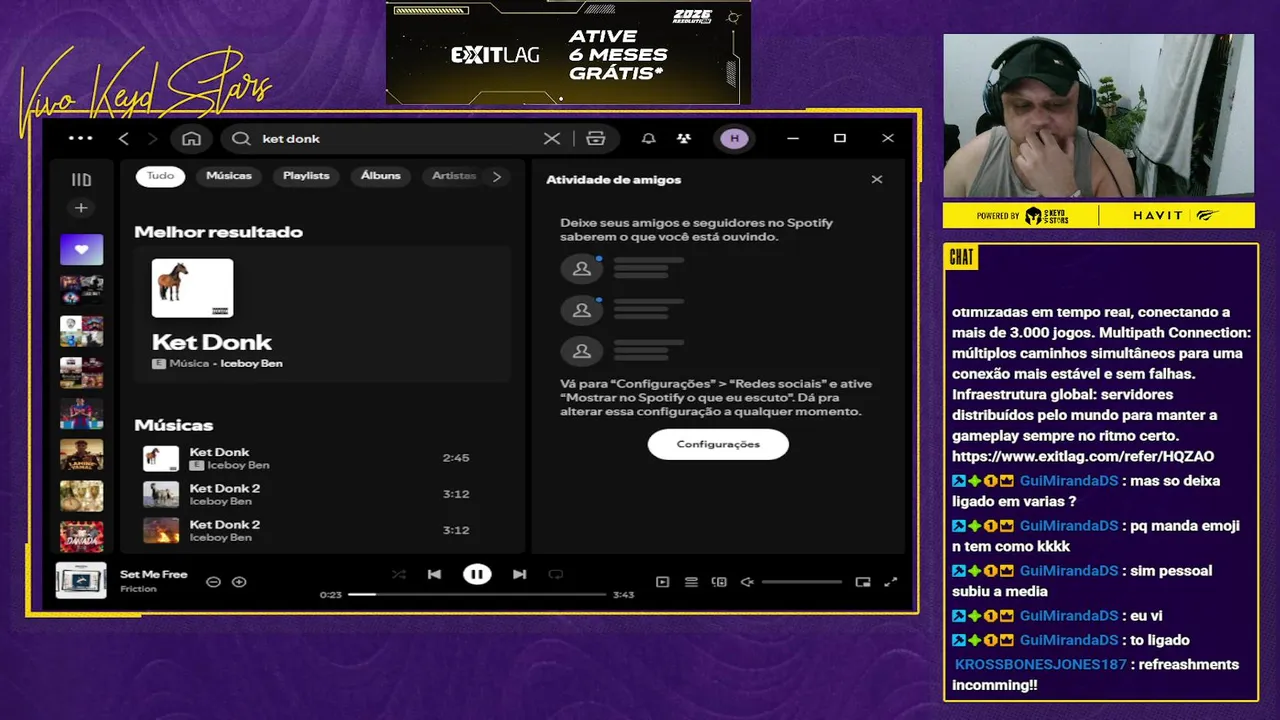The height and width of the screenshot is (720, 1280).
Task: Select the Playlists filter chip
Action: coord(306,176)
